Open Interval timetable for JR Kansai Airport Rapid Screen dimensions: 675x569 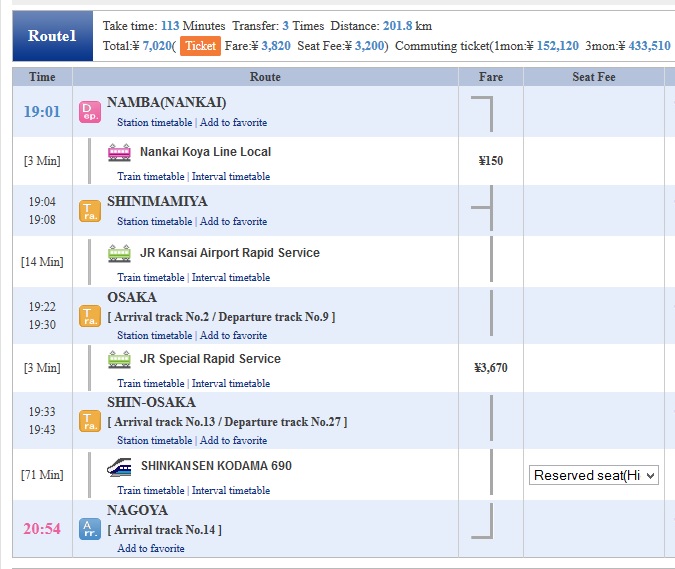point(231,278)
